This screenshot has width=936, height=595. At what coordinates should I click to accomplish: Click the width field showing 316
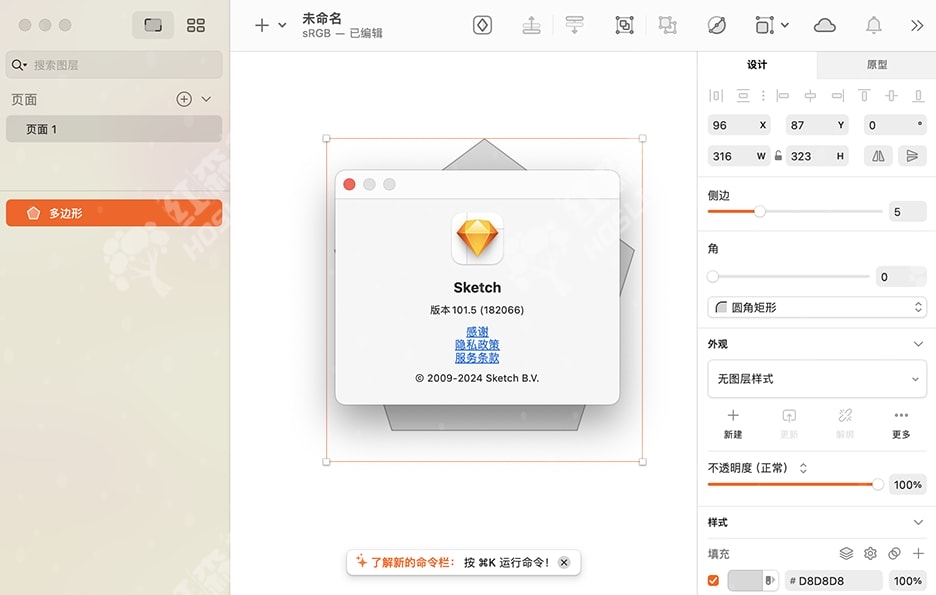click(739, 156)
